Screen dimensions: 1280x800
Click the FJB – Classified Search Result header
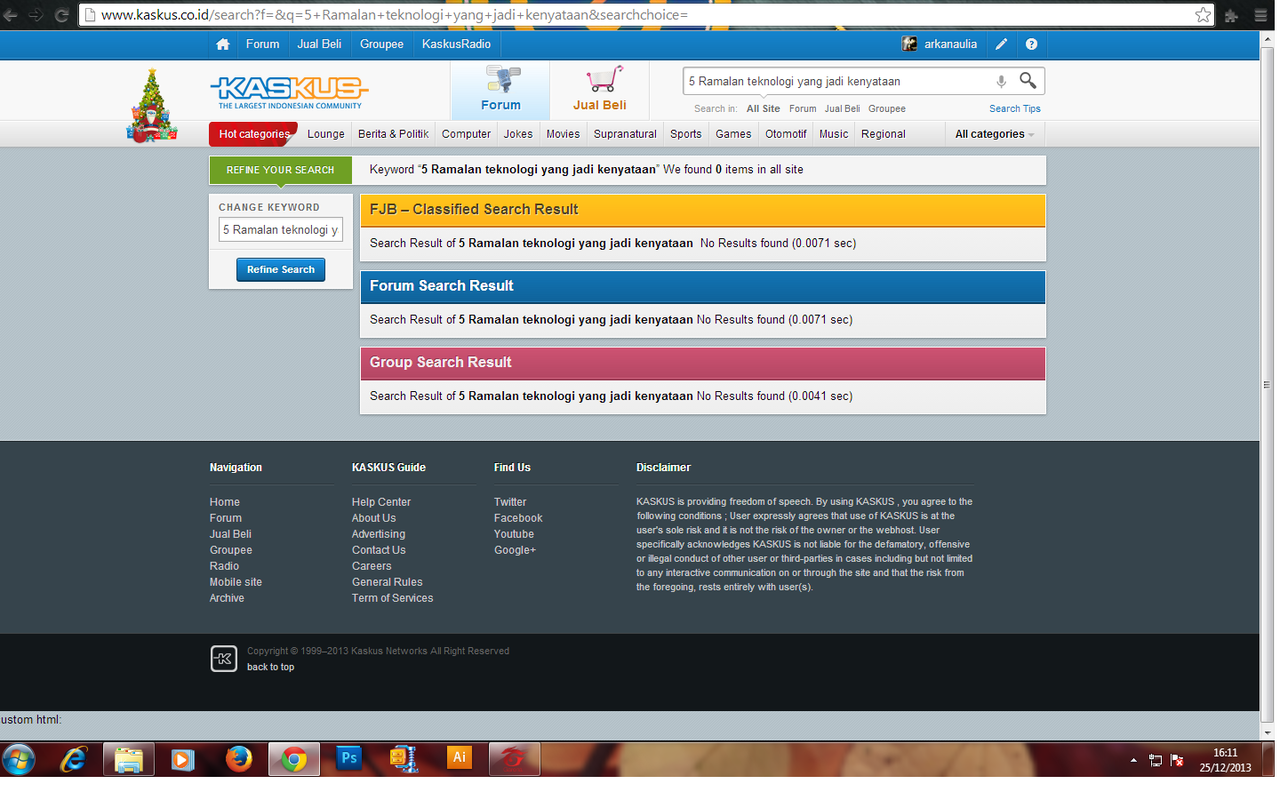(703, 210)
